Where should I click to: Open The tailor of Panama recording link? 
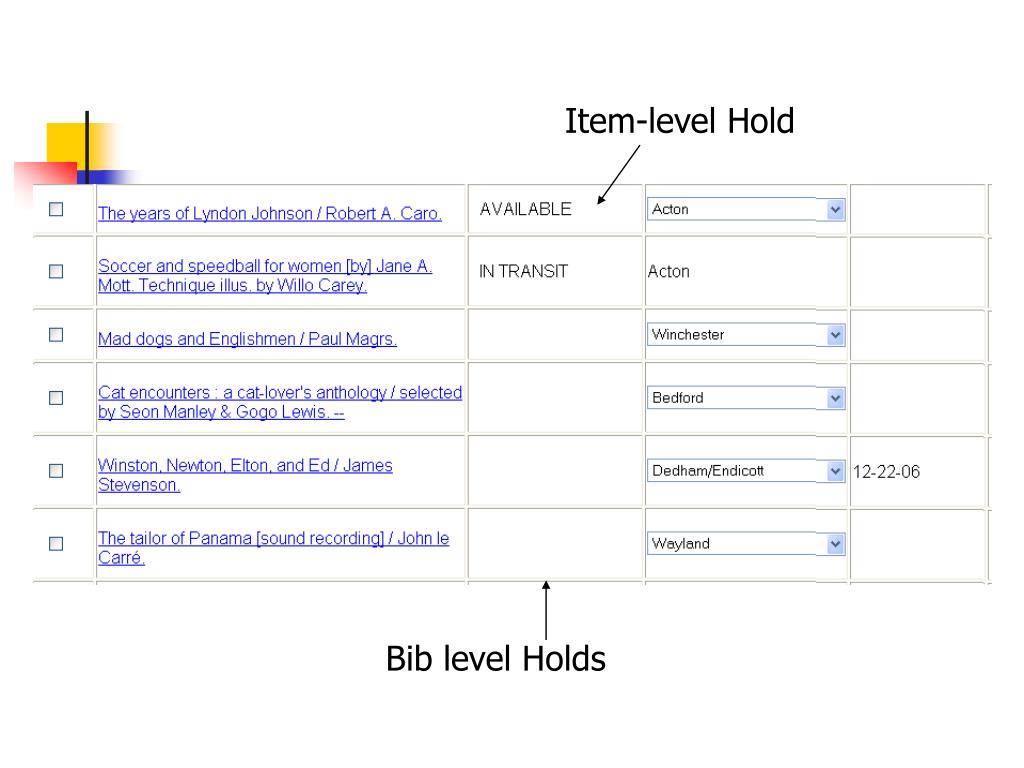(274, 548)
